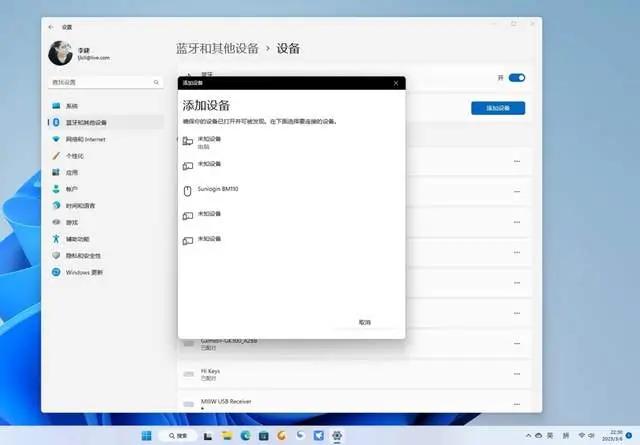Click the orange app icon on the taskbar
This screenshot has height=445, width=640.
click(282, 436)
